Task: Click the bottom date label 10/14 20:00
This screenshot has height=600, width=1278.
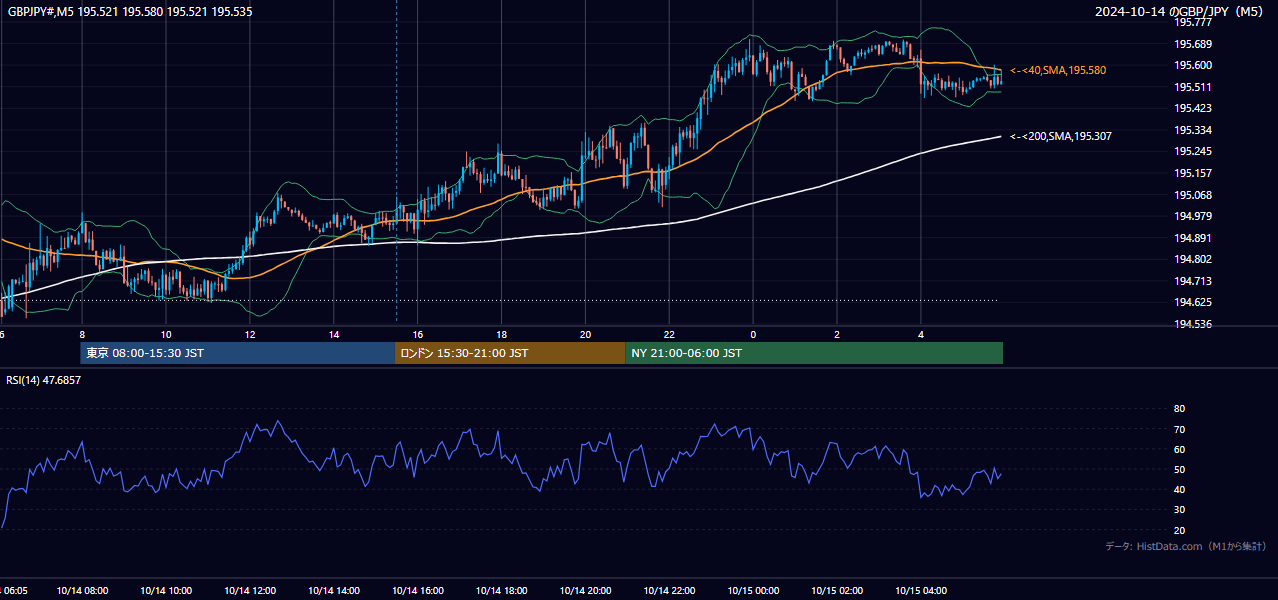Action: pyautogui.click(x=586, y=591)
